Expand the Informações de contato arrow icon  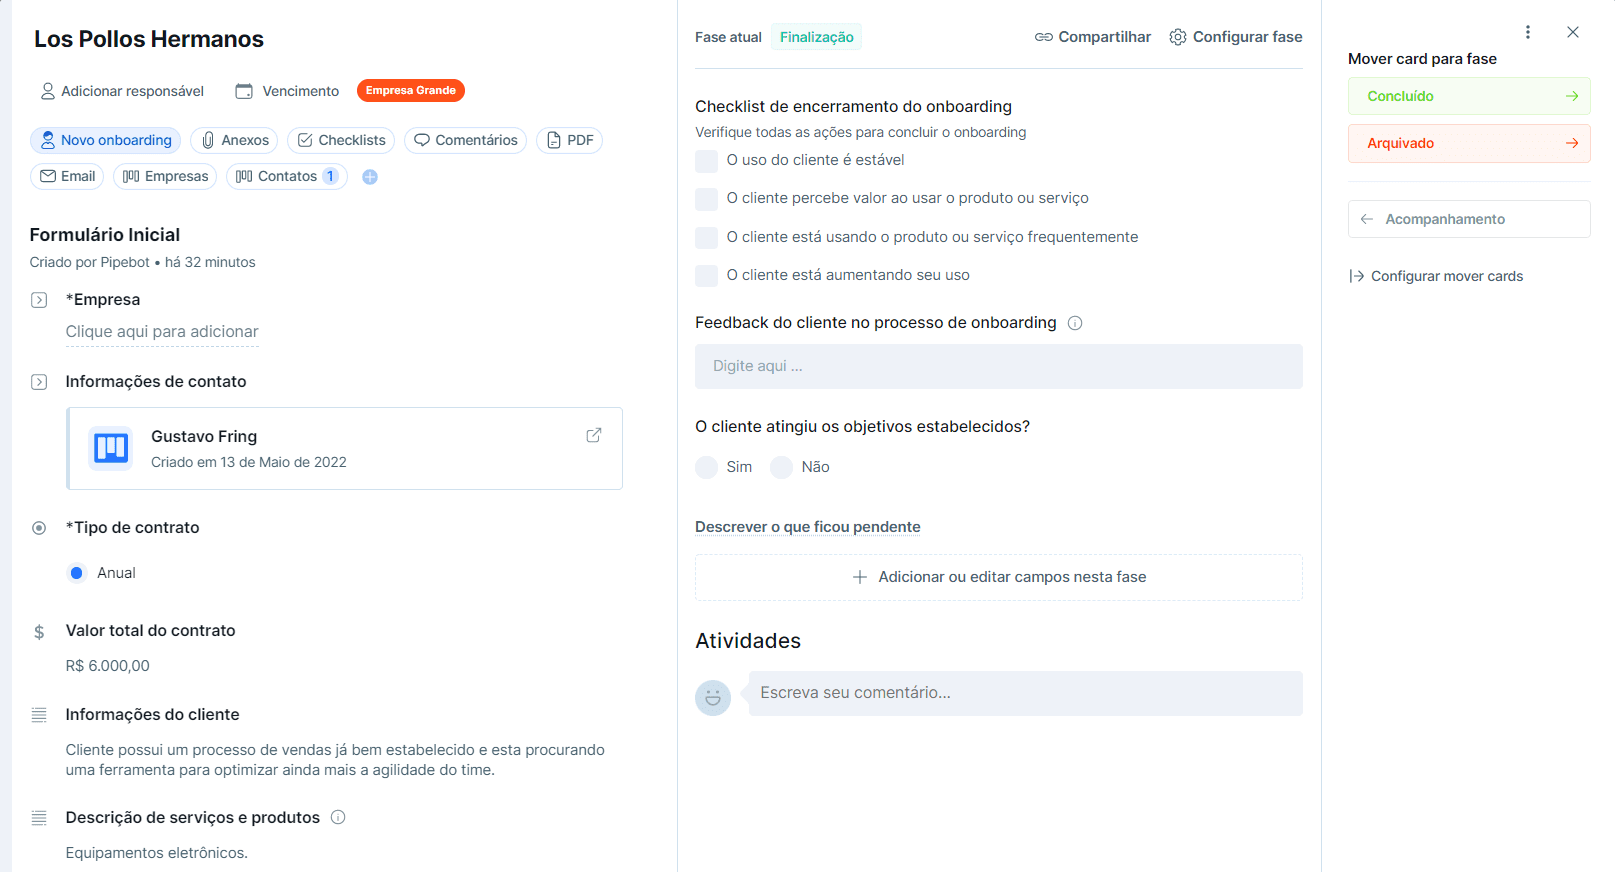39,382
